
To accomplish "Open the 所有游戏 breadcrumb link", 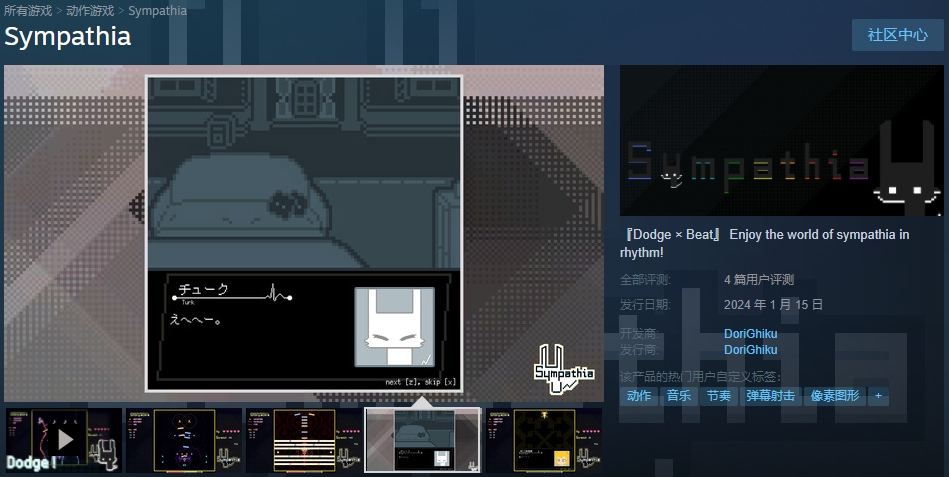I will tap(28, 11).
